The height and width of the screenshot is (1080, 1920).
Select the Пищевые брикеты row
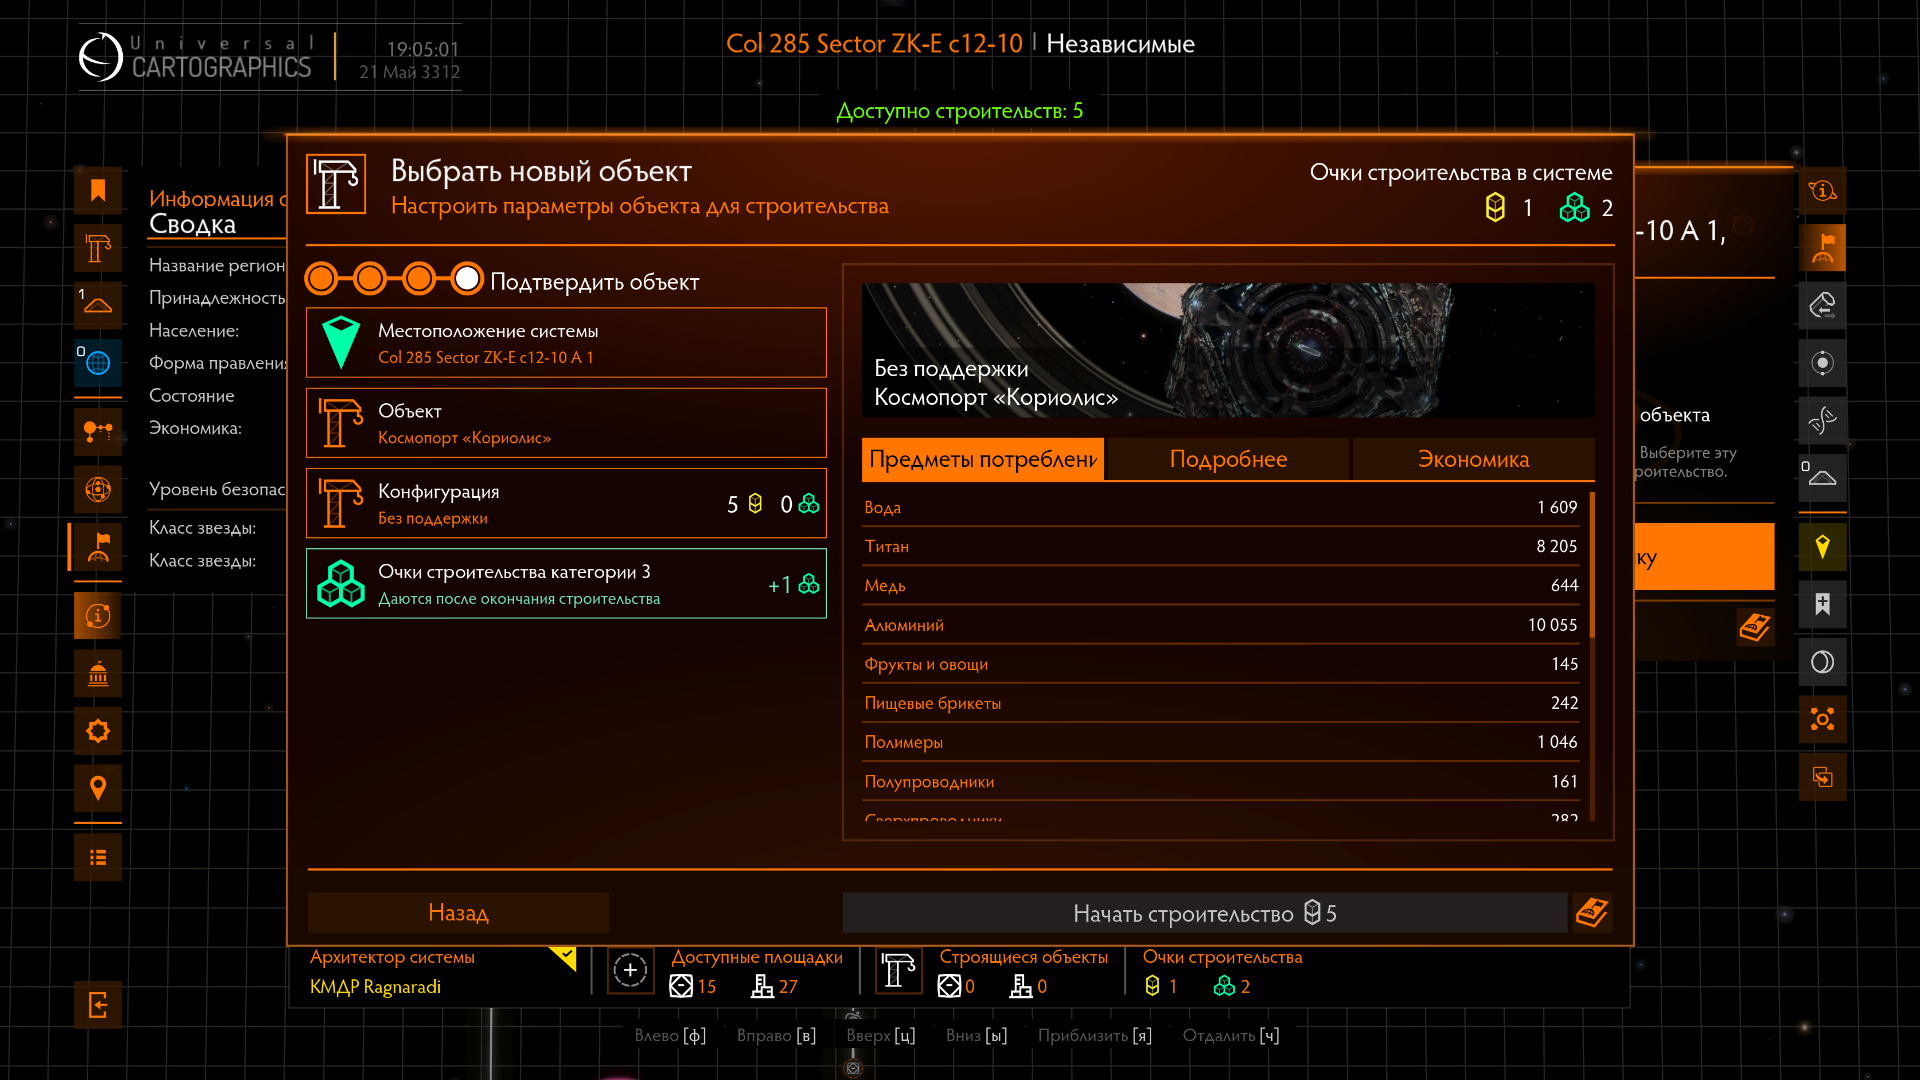(1221, 703)
